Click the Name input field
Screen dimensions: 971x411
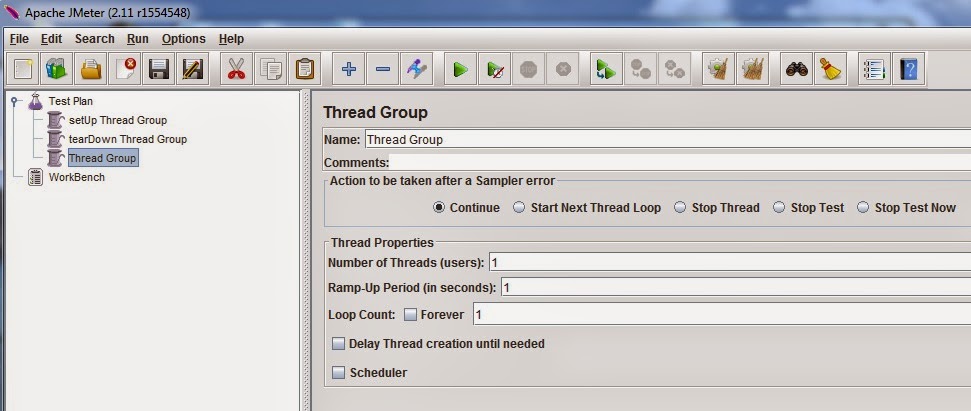(x=668, y=139)
